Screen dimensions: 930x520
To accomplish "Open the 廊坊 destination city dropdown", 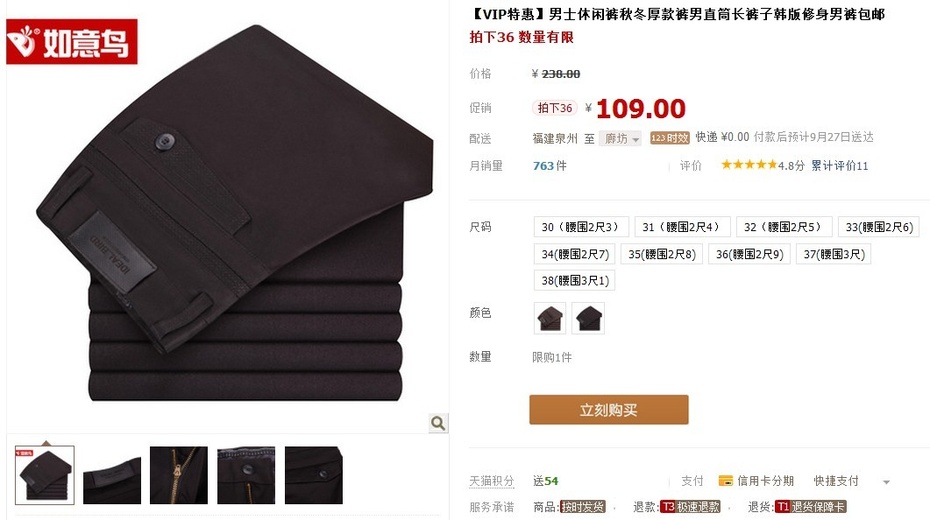I will point(620,139).
